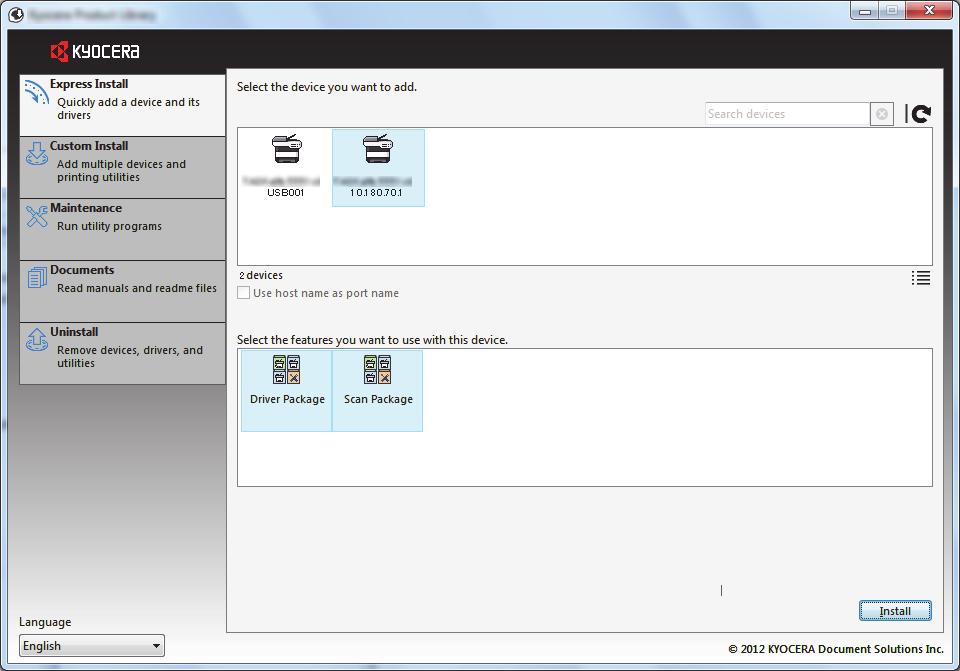The image size is (960, 671).
Task: Open the Language dropdown
Action: [x=92, y=645]
